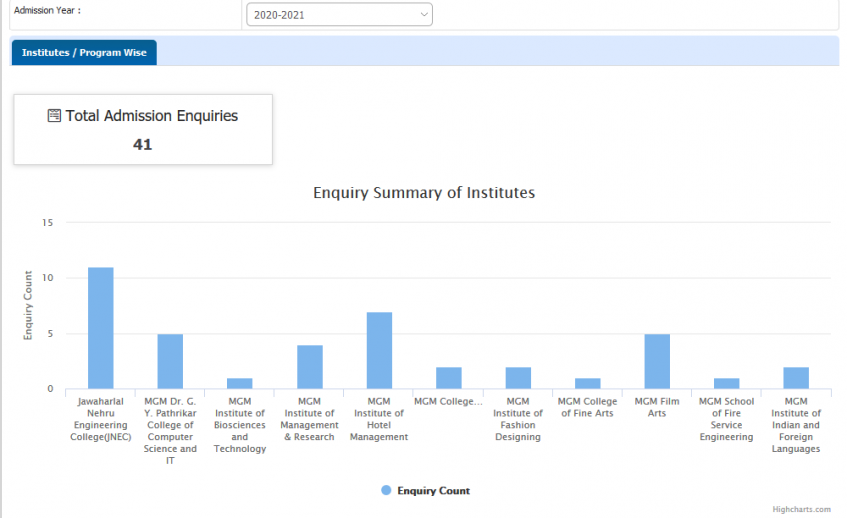Click the Enquiry Summary of Institutes chart title

coord(424,193)
